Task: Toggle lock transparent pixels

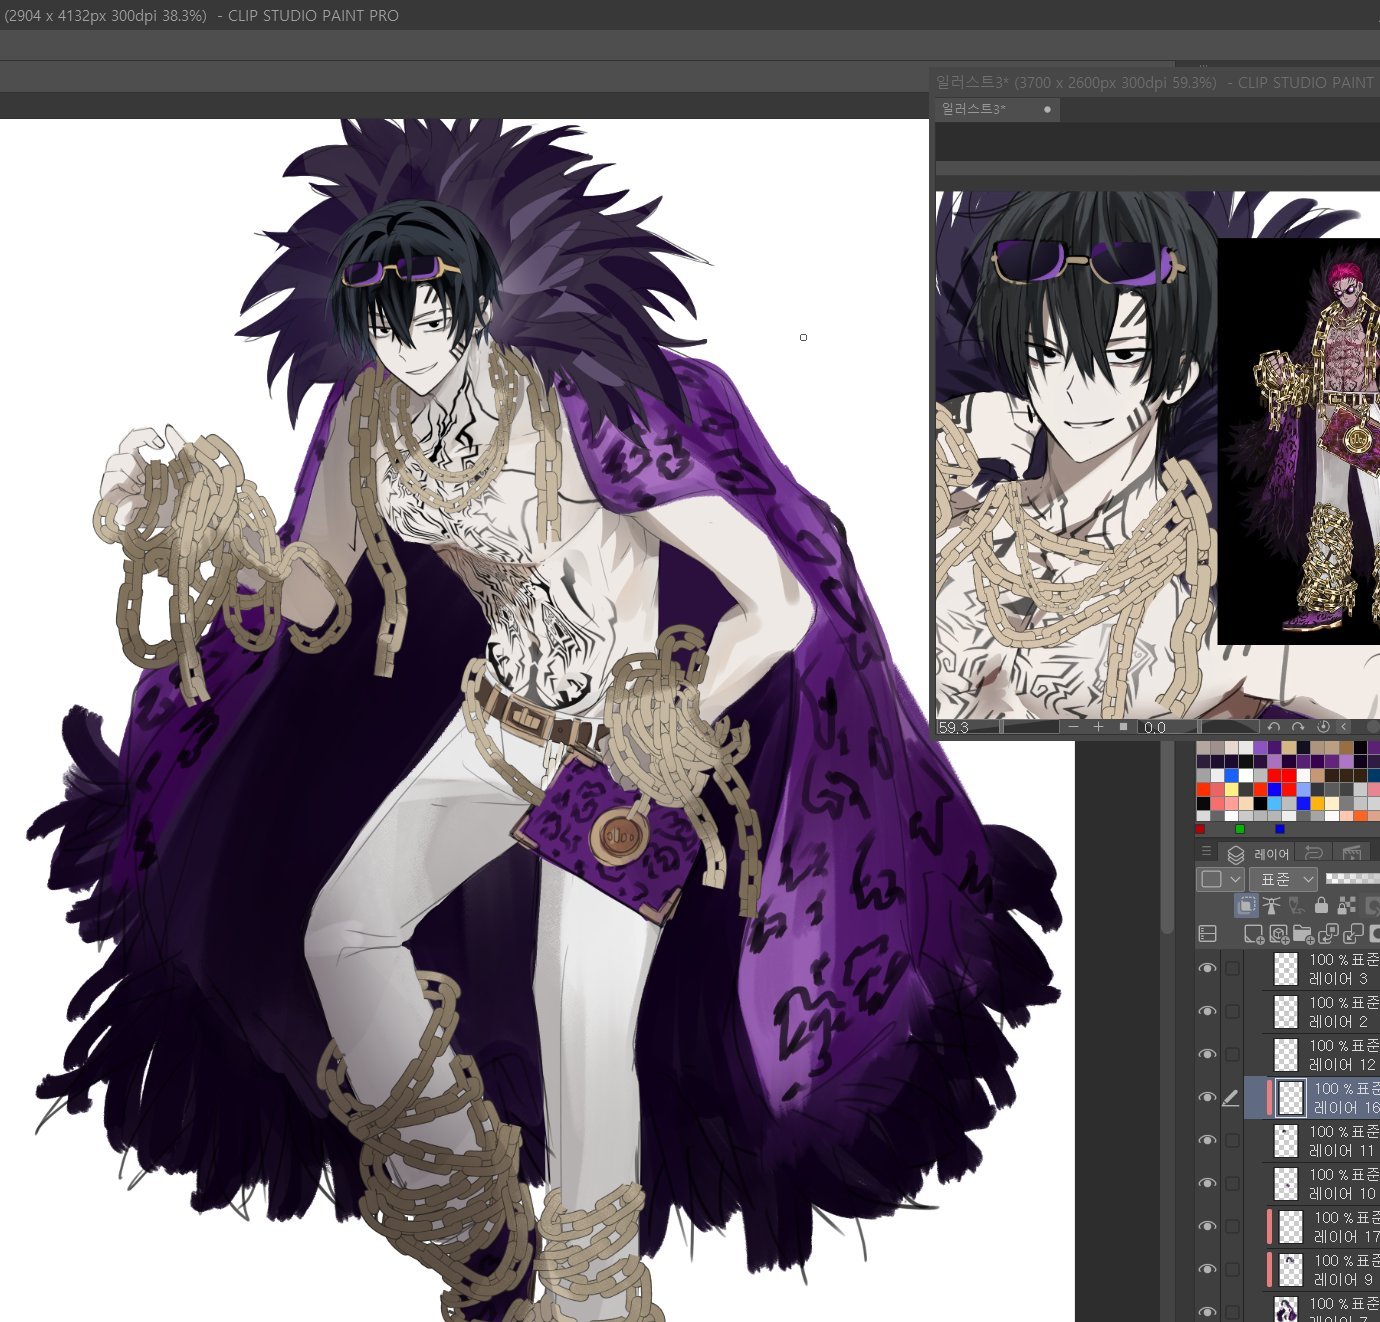Action: point(1346,906)
